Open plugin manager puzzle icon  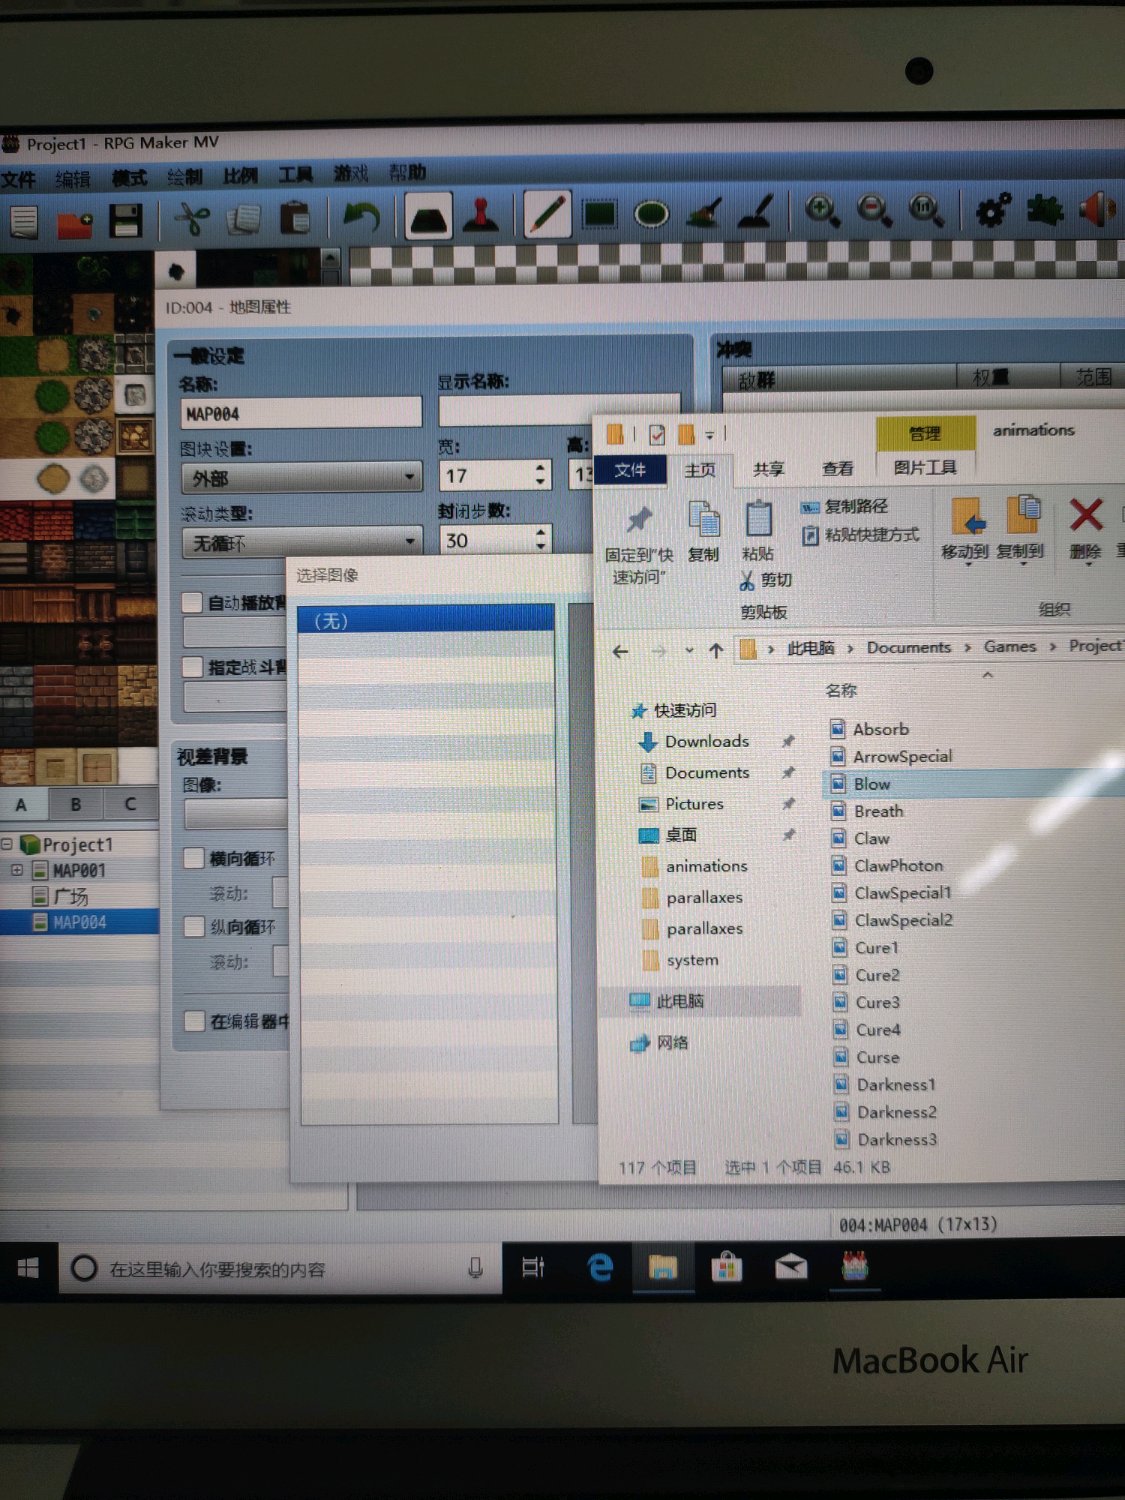click(1044, 210)
